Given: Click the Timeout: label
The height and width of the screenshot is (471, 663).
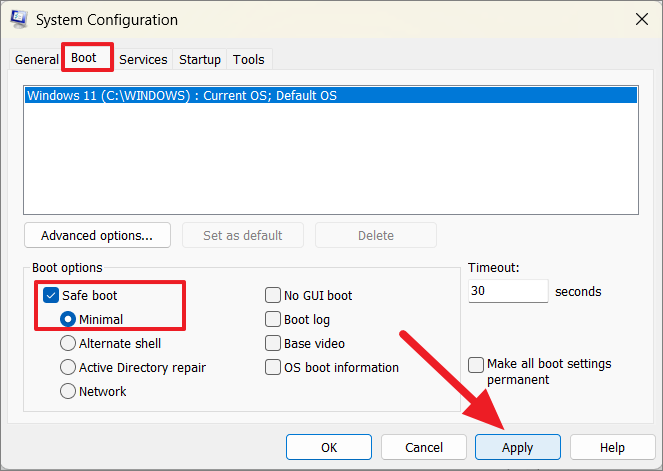Looking at the screenshot, I should click(x=493, y=268).
